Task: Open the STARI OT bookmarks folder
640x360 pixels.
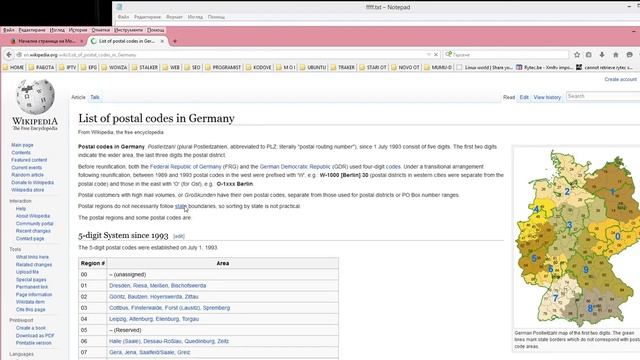Action: coord(373,67)
